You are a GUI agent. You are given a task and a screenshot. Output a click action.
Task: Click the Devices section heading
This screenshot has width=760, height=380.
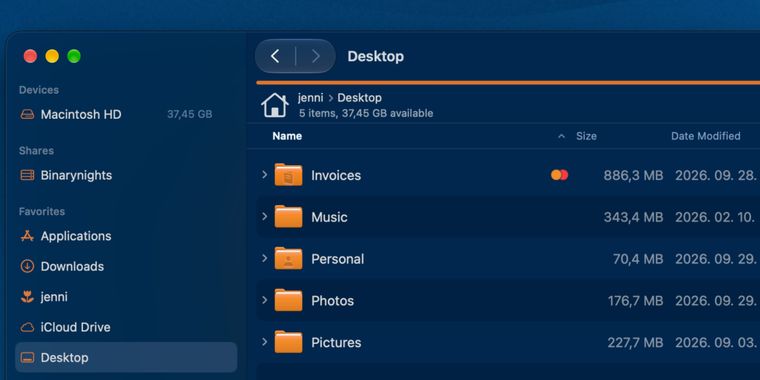(39, 90)
